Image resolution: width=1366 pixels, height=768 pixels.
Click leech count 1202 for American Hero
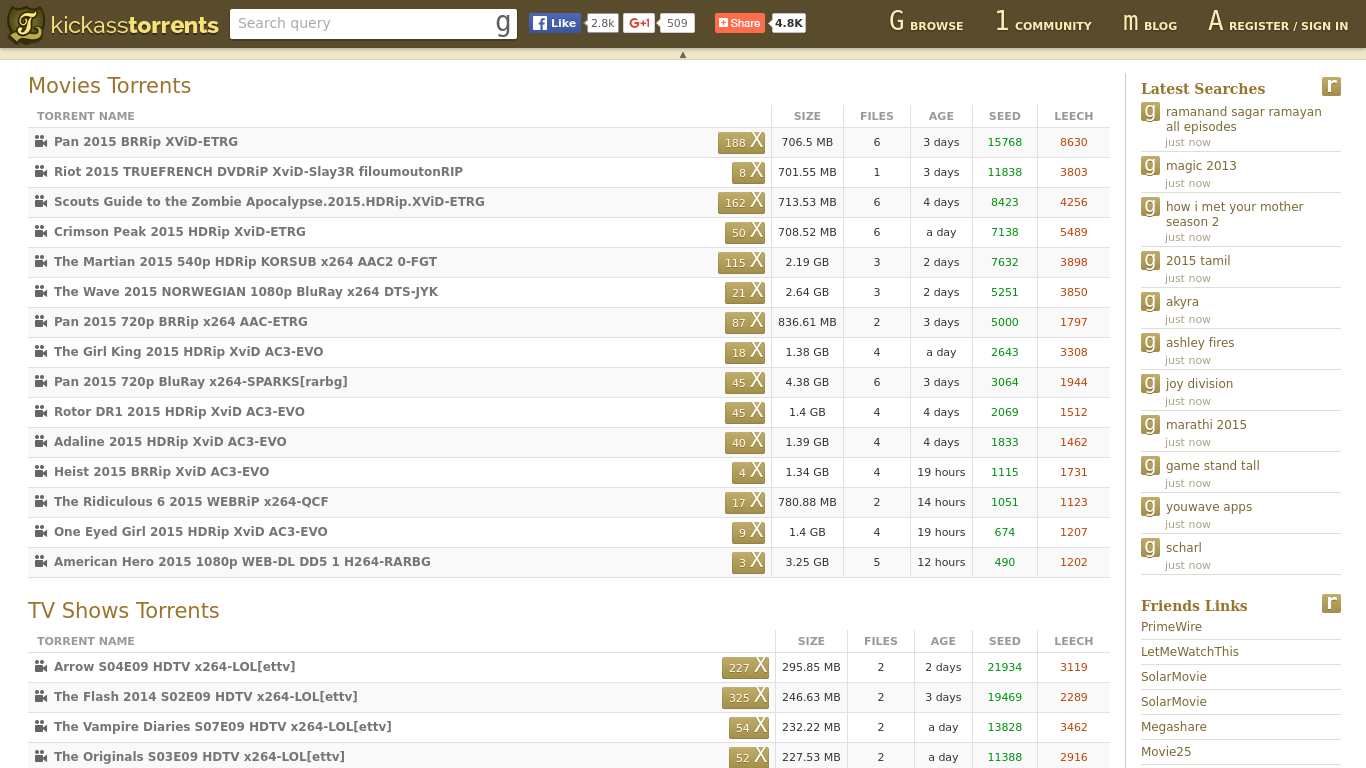1074,562
